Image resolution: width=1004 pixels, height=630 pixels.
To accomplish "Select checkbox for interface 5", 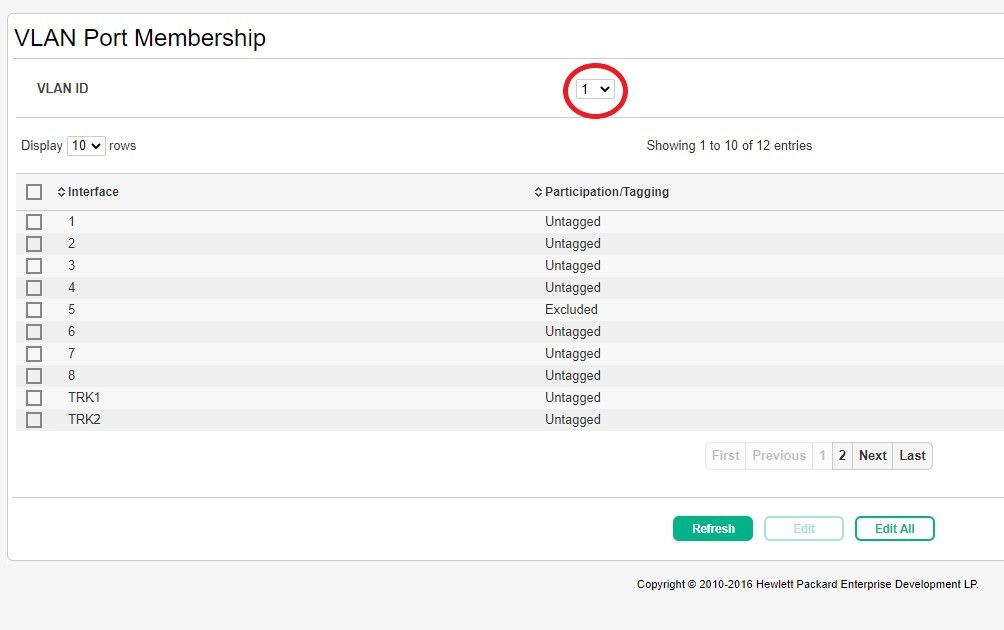I will tap(34, 310).
